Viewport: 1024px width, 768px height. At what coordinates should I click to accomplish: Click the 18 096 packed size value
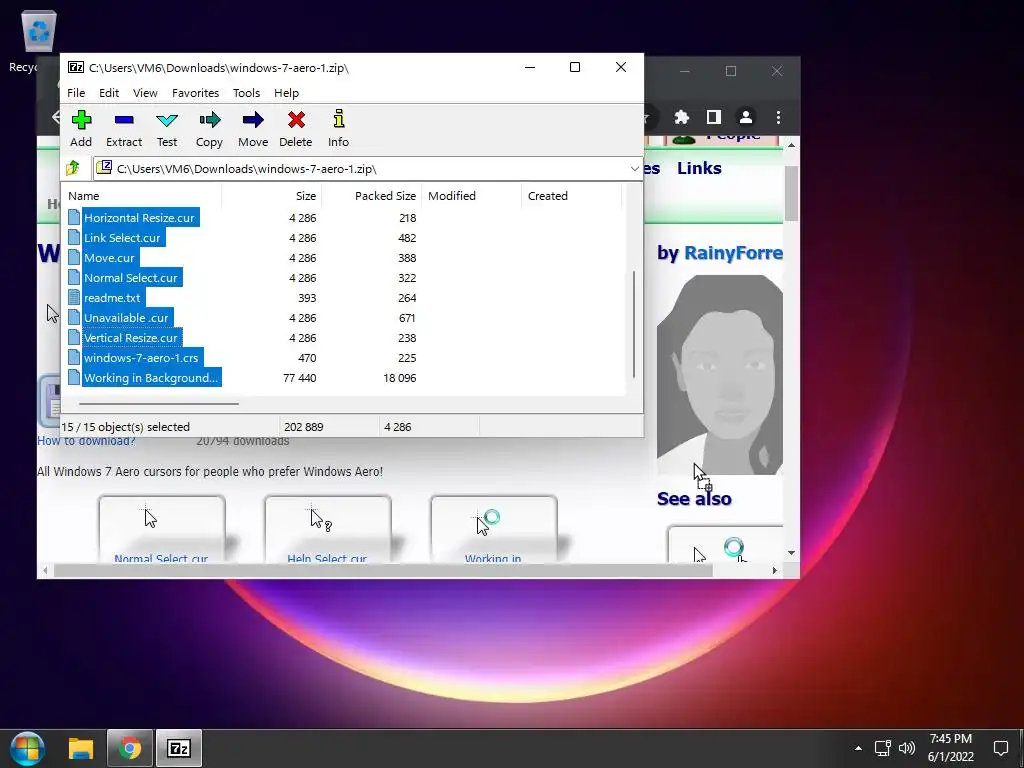[399, 378]
